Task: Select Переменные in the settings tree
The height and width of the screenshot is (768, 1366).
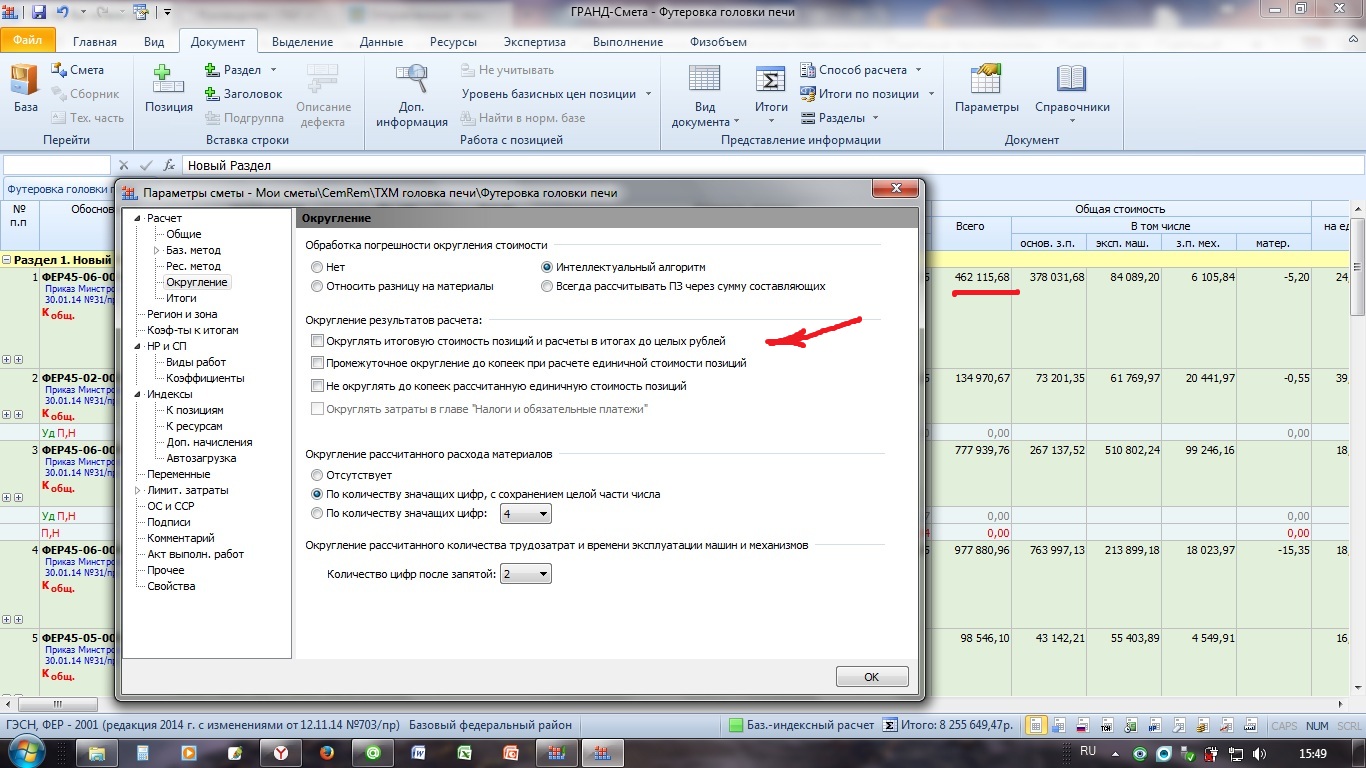Action: point(178,474)
